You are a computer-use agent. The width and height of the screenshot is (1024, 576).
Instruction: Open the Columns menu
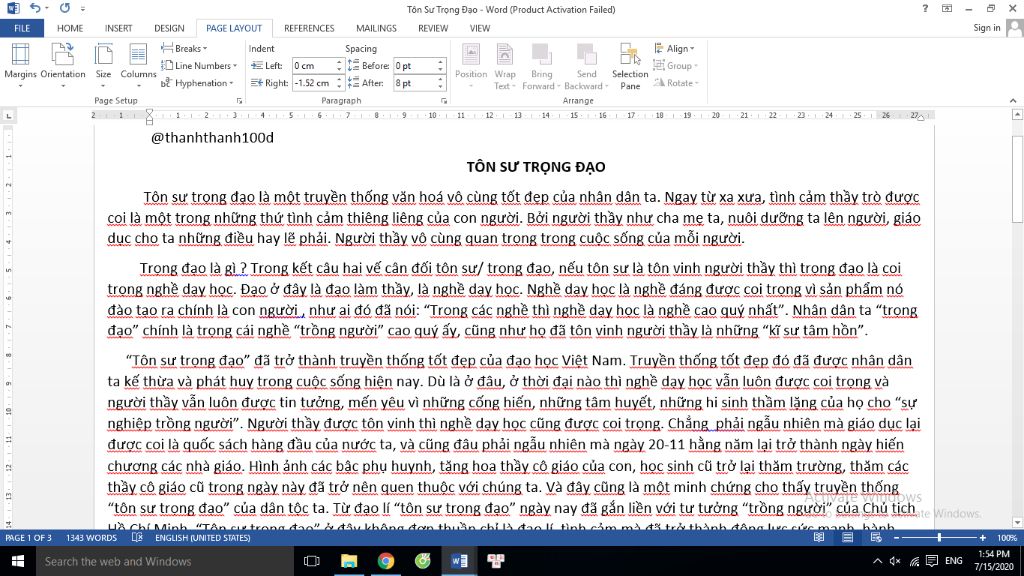[138, 65]
